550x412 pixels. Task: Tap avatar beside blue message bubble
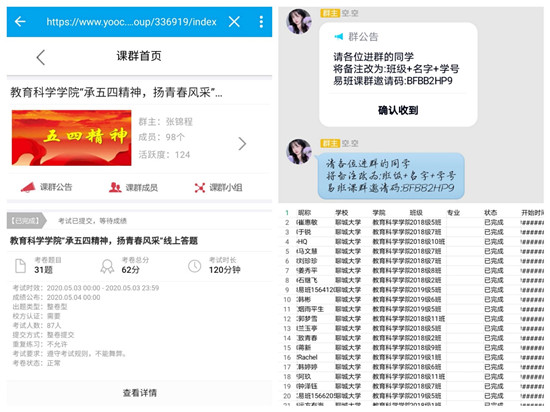(x=299, y=151)
